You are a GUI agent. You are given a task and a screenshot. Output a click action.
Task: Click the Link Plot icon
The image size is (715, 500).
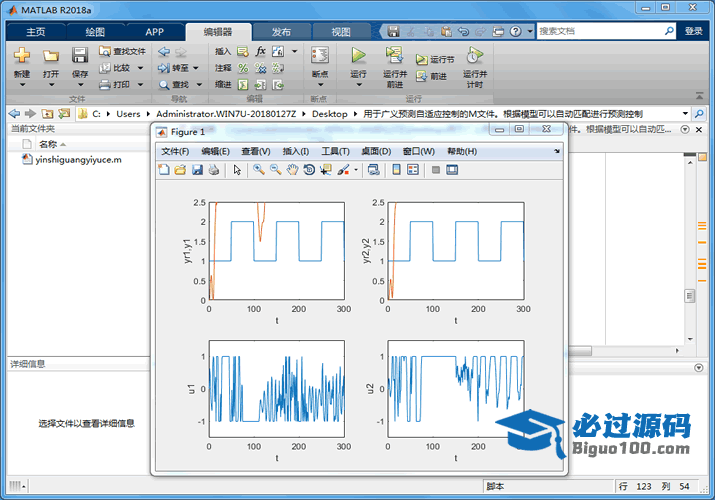373,170
